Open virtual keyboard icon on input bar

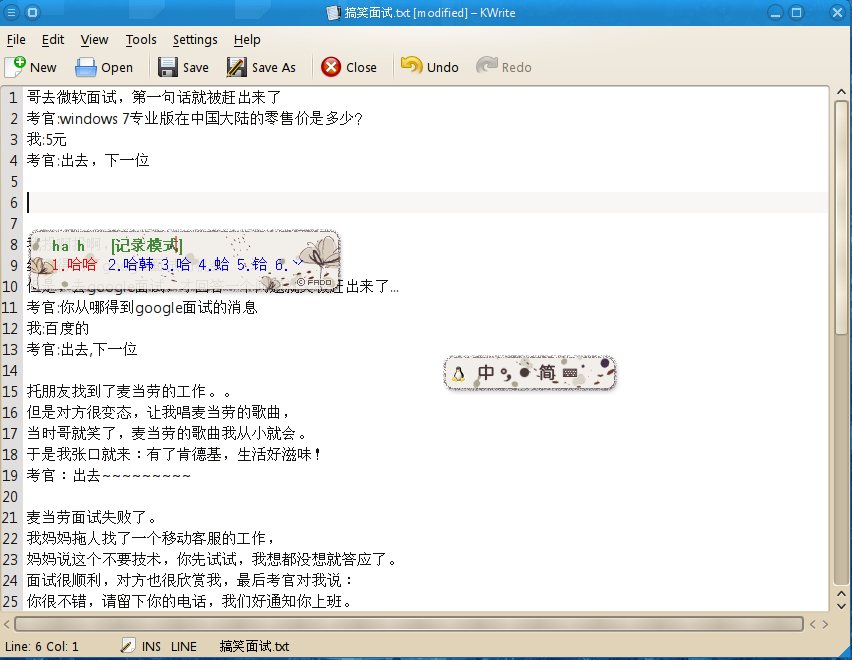click(x=570, y=373)
